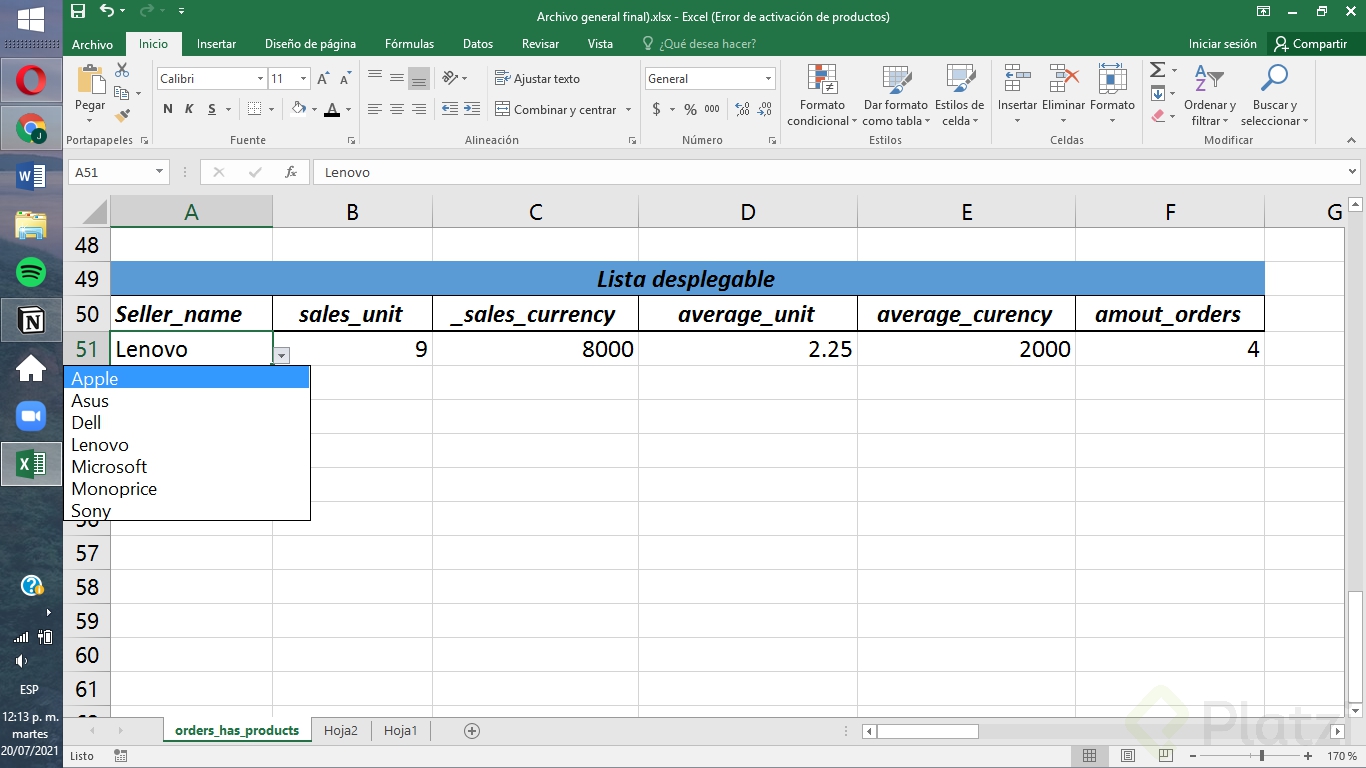Viewport: 1366px width, 768px height.
Task: Click Formato cells button
Action: [x=1112, y=96]
